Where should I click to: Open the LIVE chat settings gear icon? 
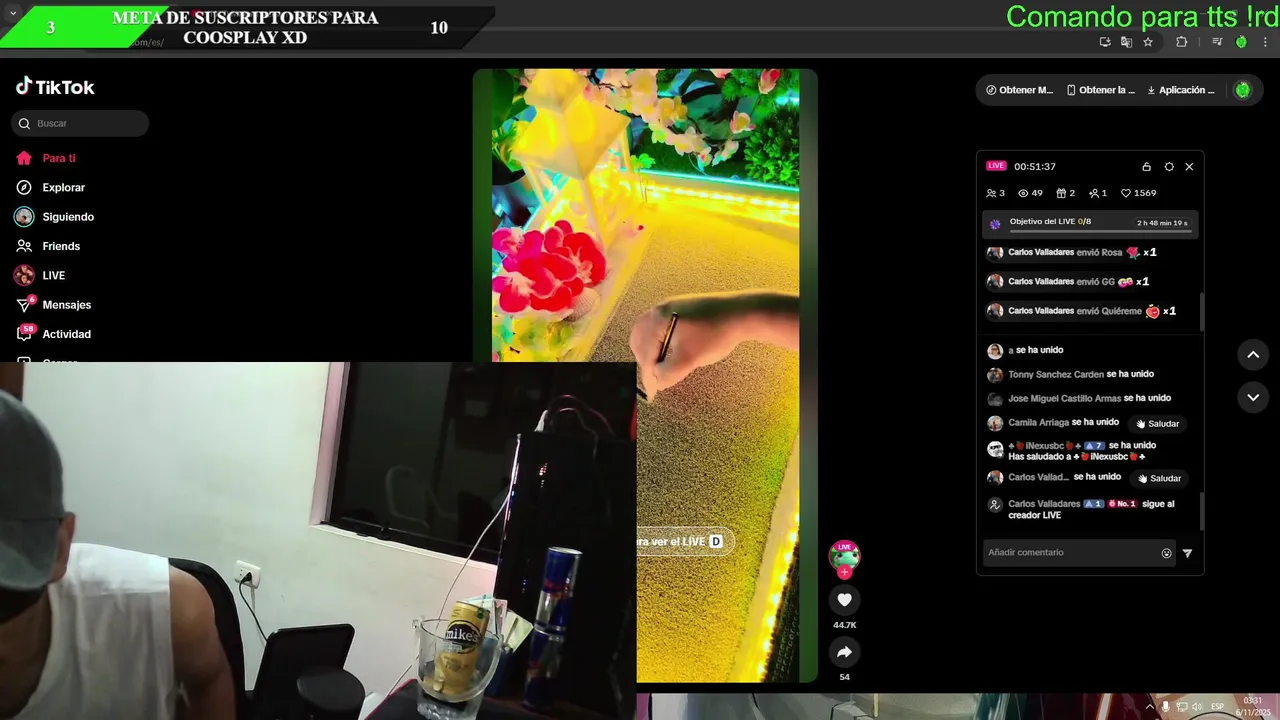click(1169, 167)
